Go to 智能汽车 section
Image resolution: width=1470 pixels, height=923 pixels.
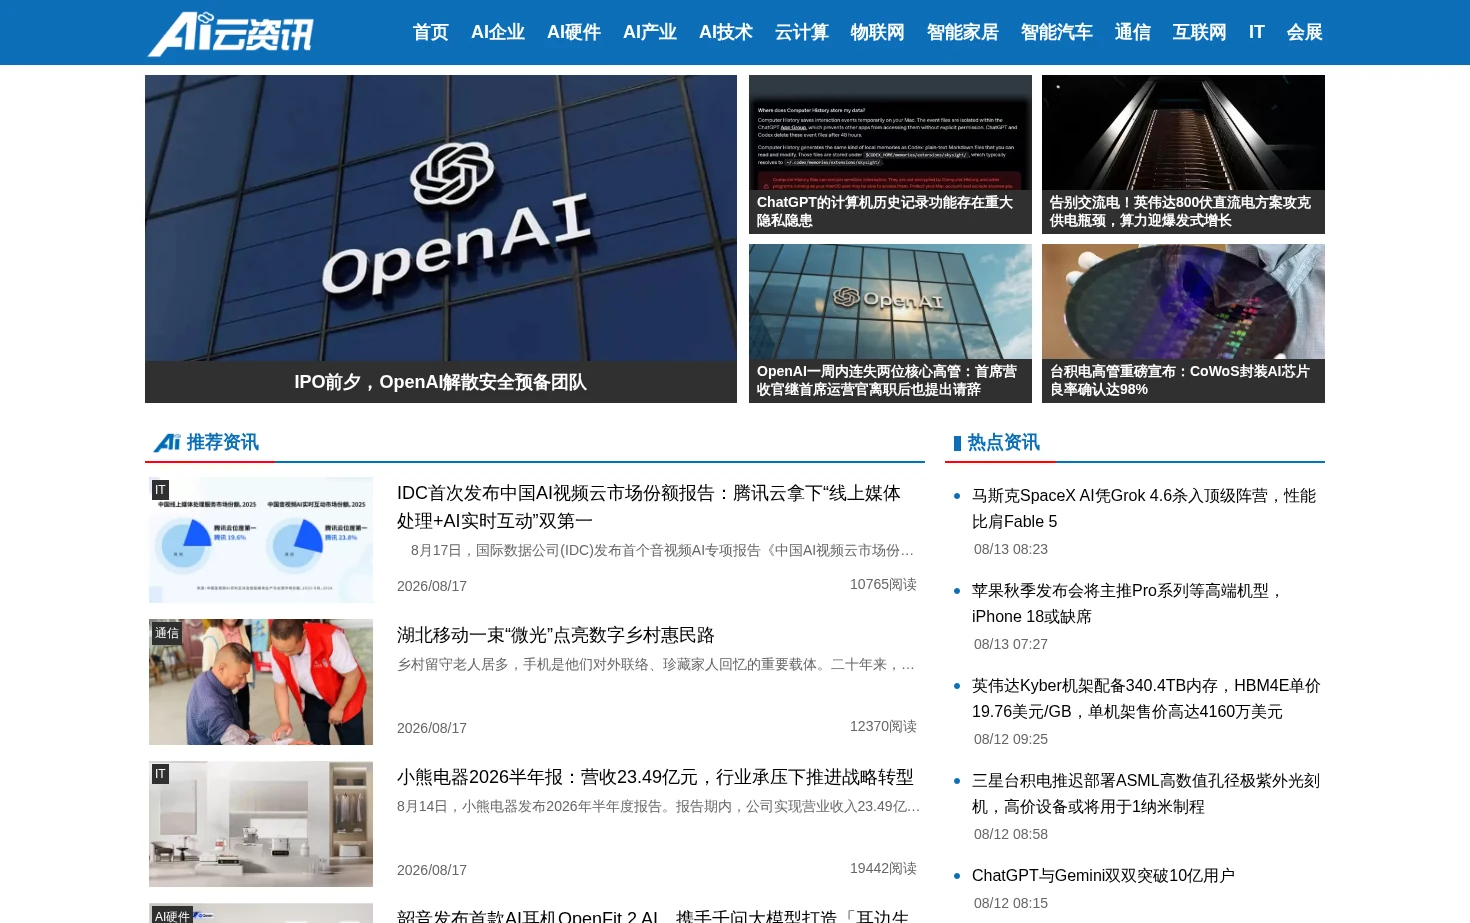1057,32
